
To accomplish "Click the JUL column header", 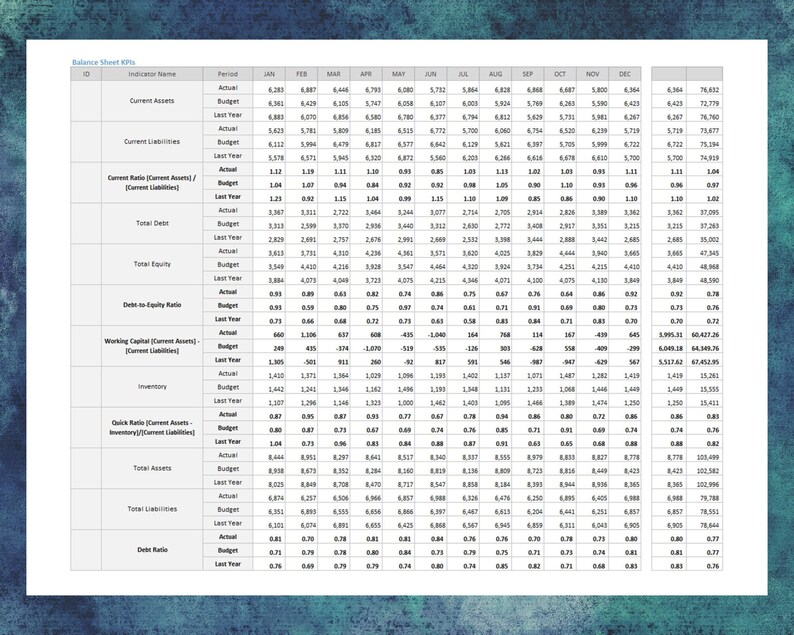I will (463, 74).
